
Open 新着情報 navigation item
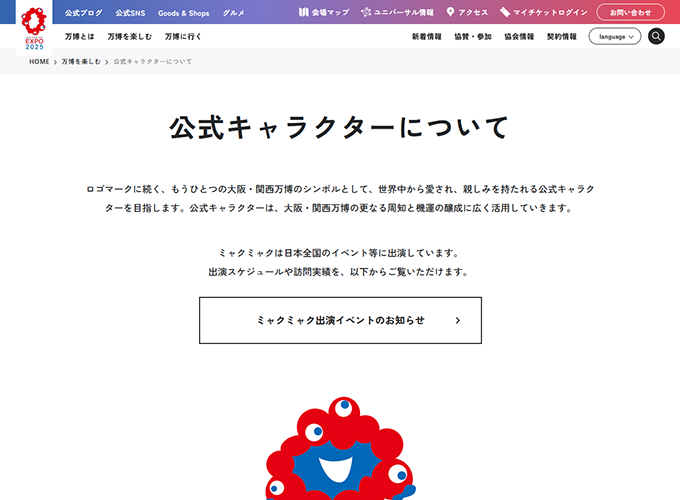[427, 37]
